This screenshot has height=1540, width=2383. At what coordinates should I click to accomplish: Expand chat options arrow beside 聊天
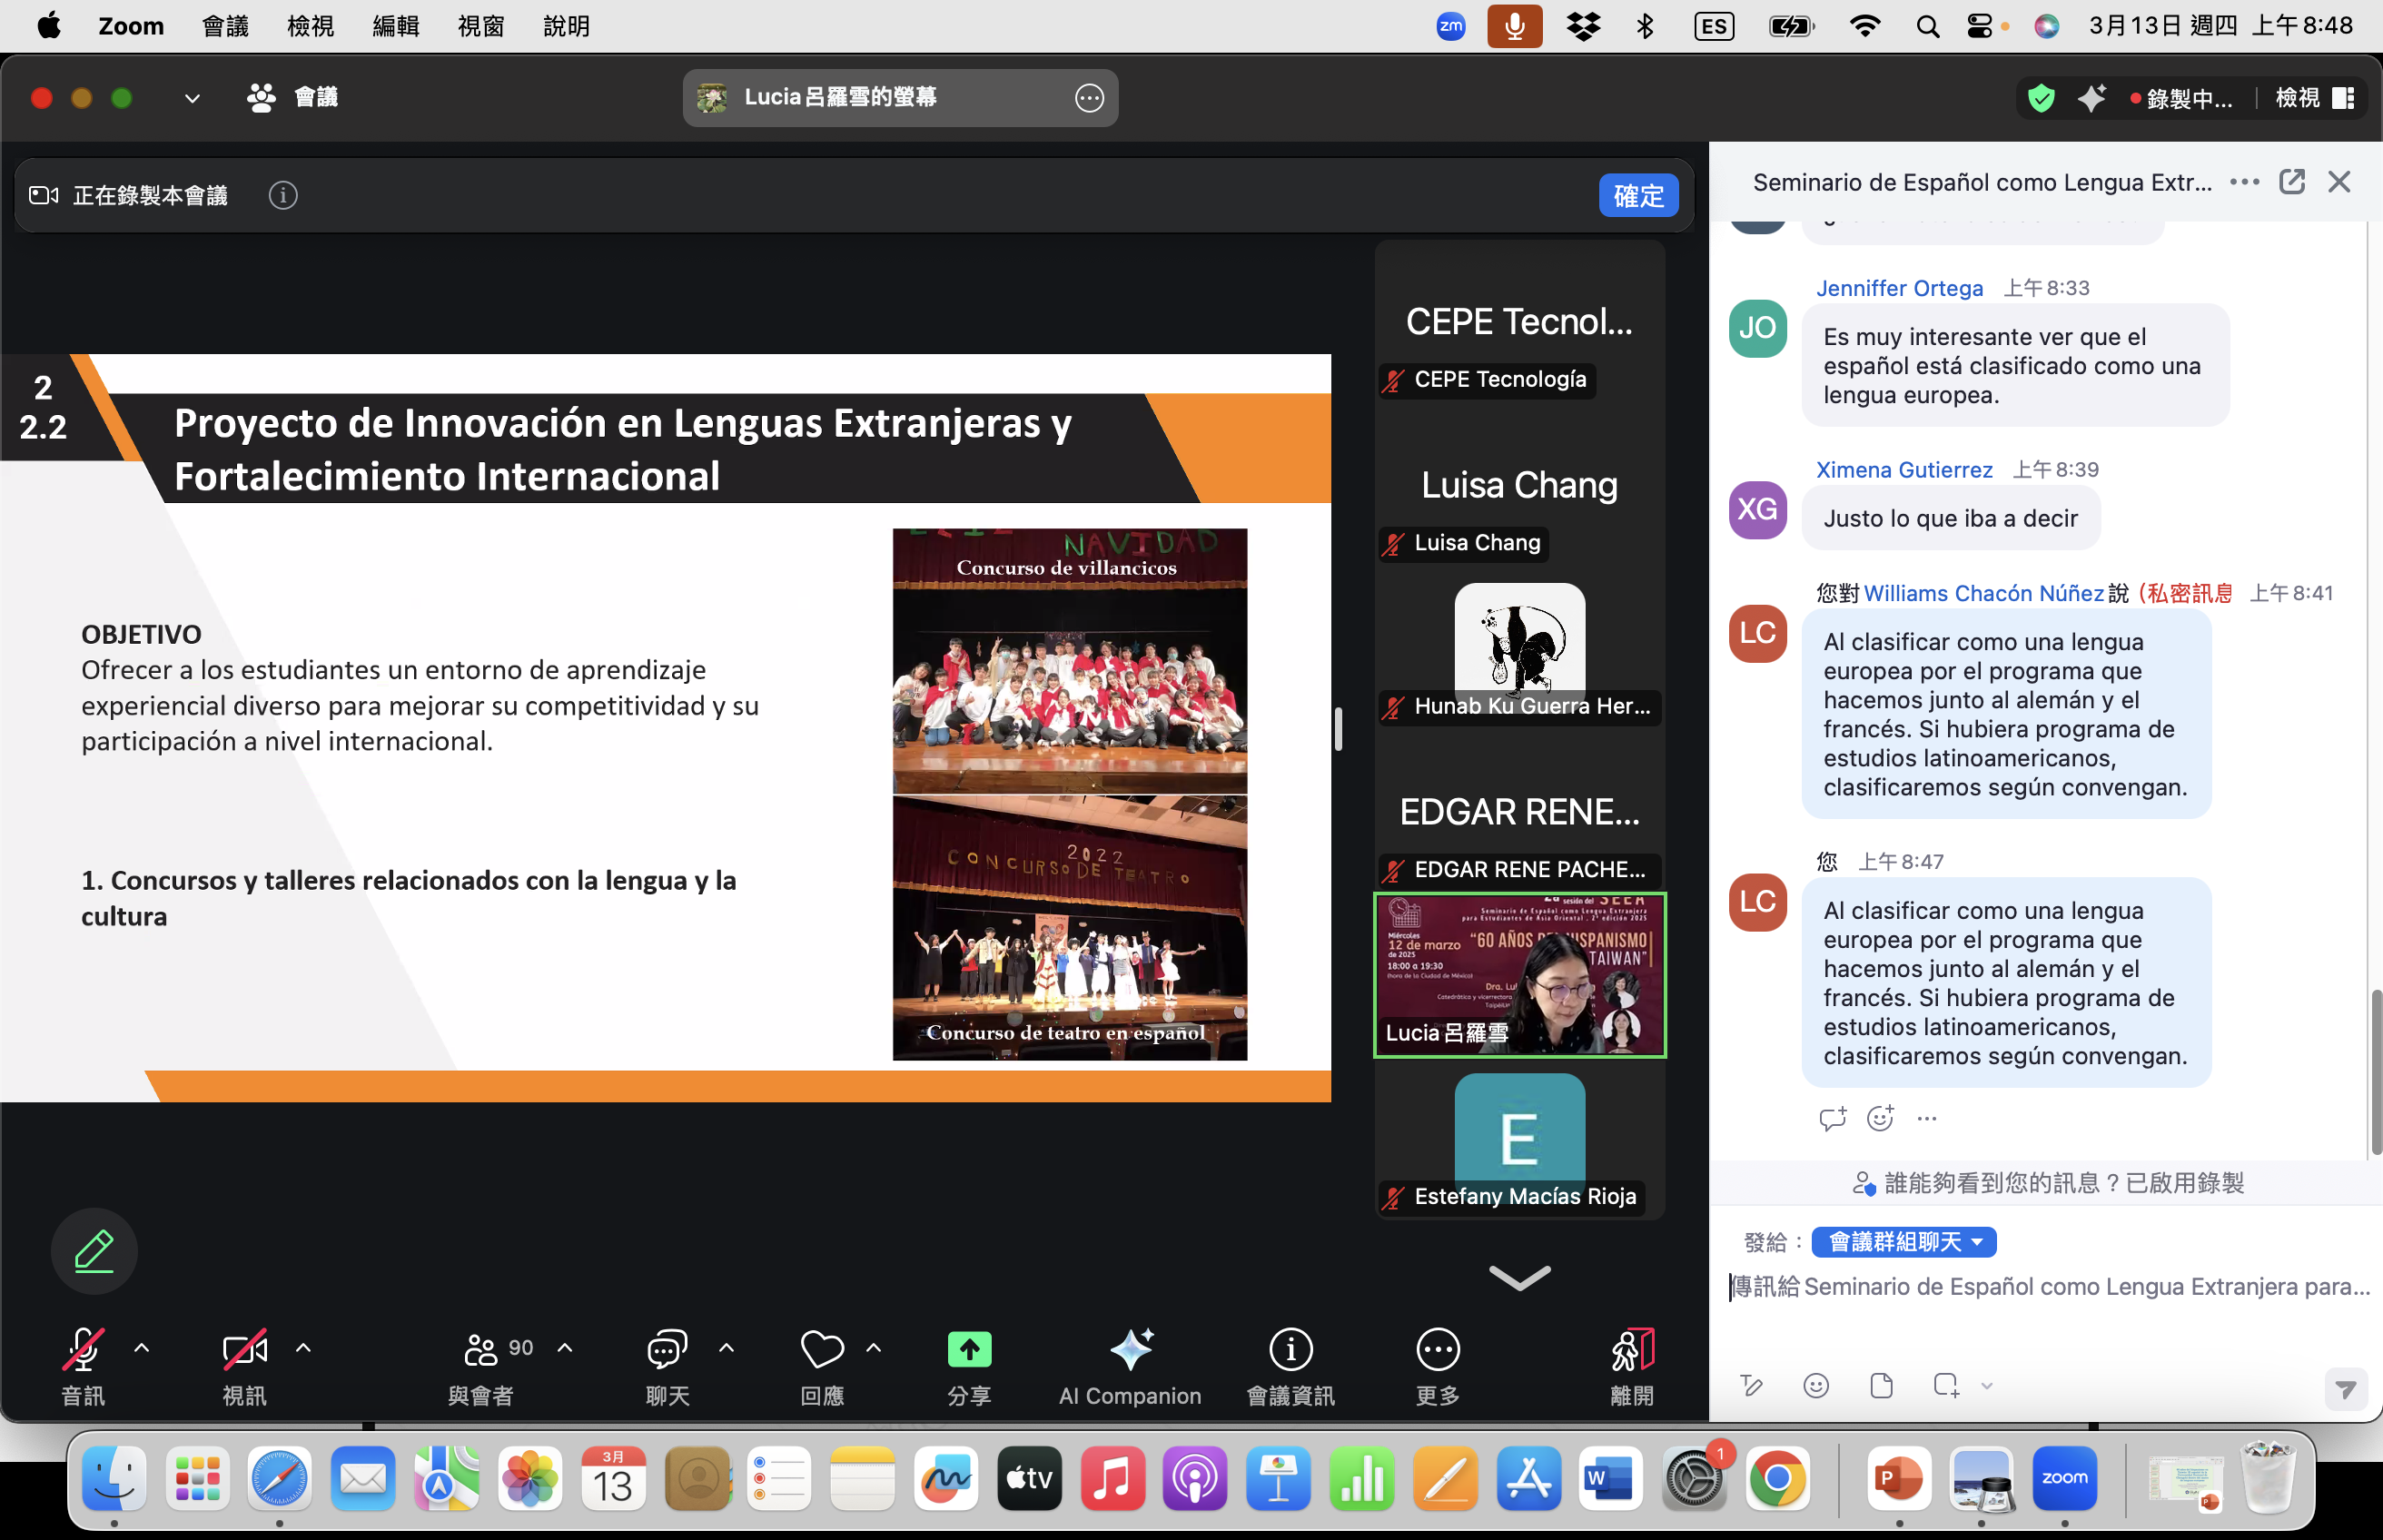[x=727, y=1348]
